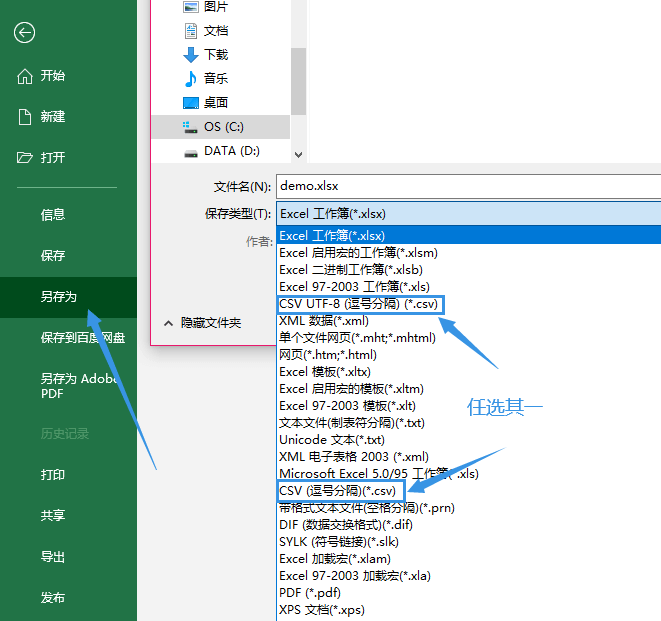Open the 发布 page
This screenshot has height=621, width=661.
click(53, 597)
